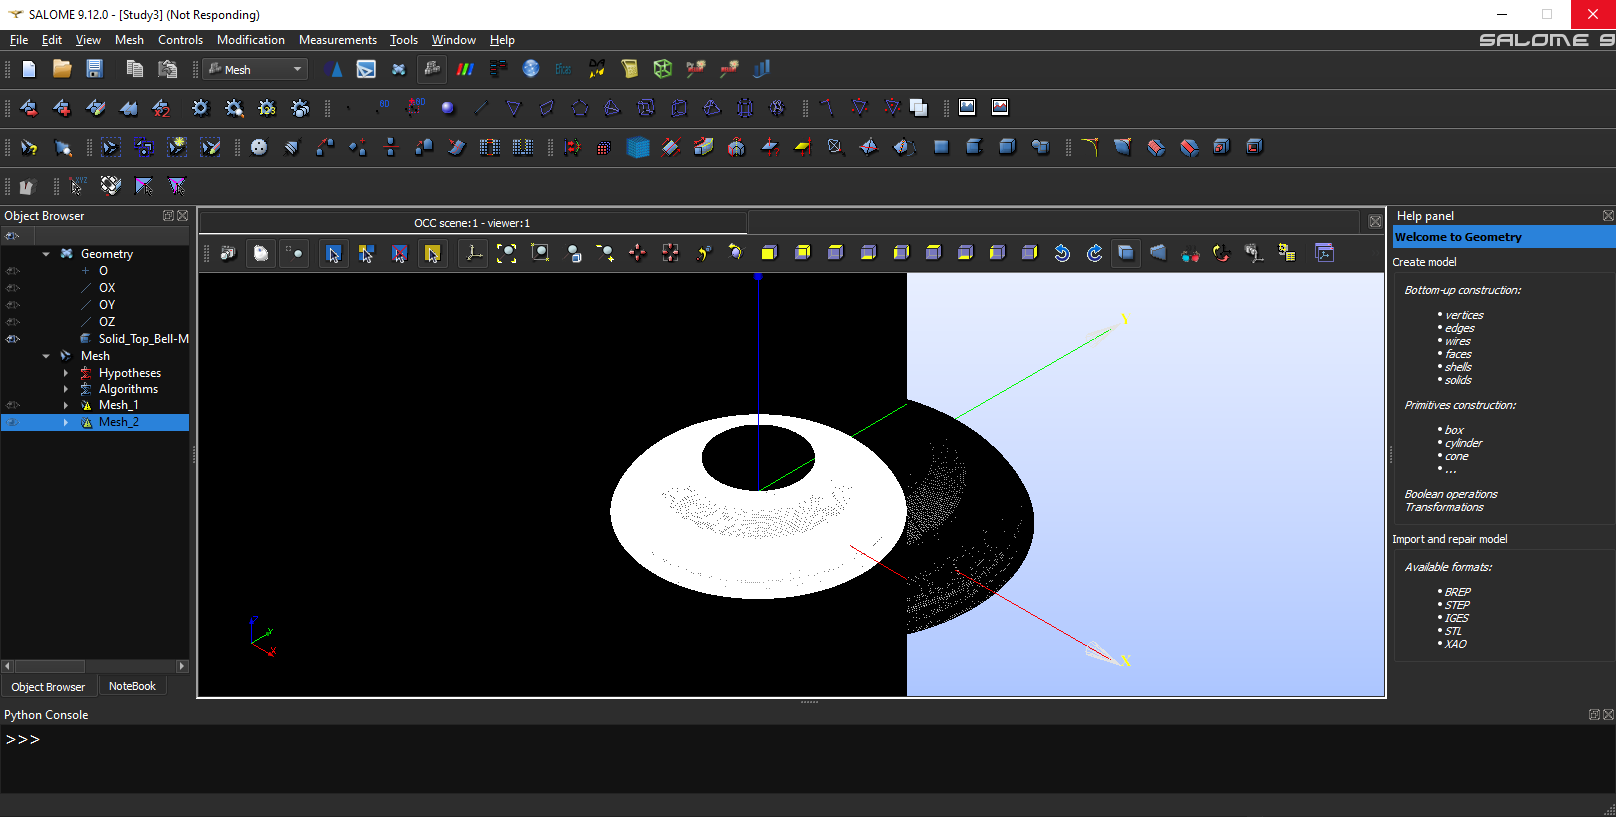Click the Rotate counterclockwise view icon
The width and height of the screenshot is (1616, 817).
point(1062,254)
